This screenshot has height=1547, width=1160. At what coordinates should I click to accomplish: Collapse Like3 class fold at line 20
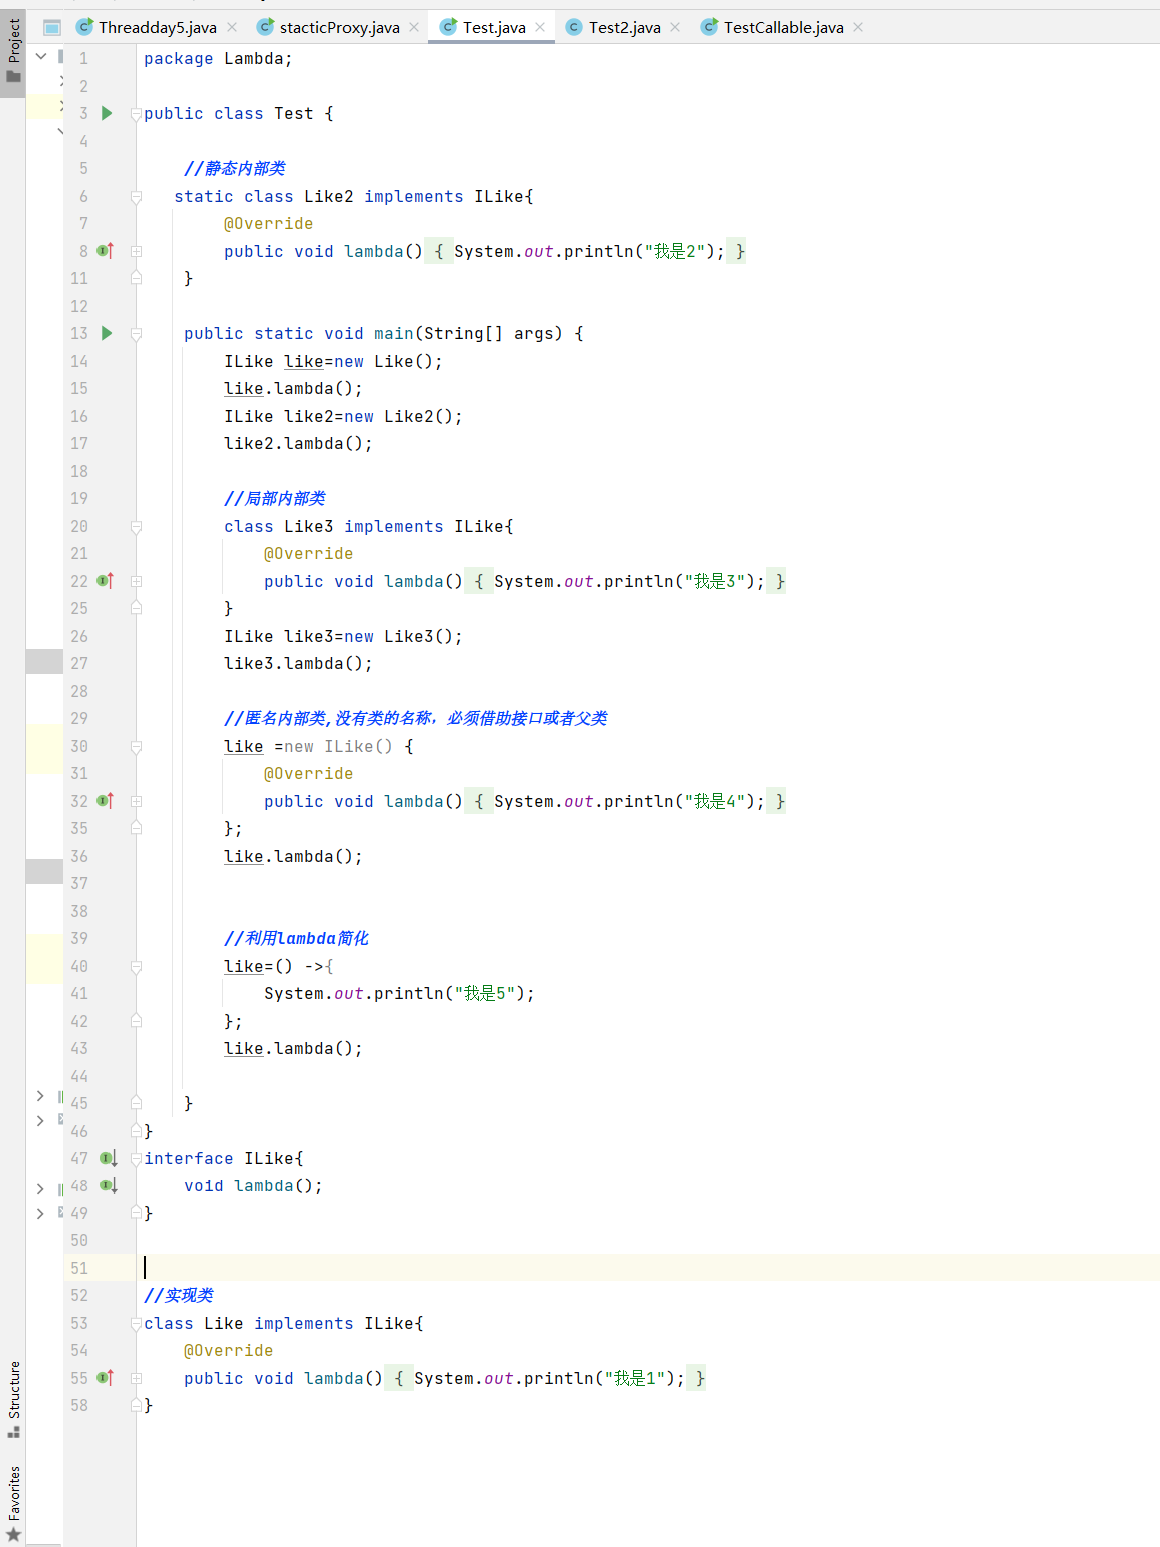[137, 527]
